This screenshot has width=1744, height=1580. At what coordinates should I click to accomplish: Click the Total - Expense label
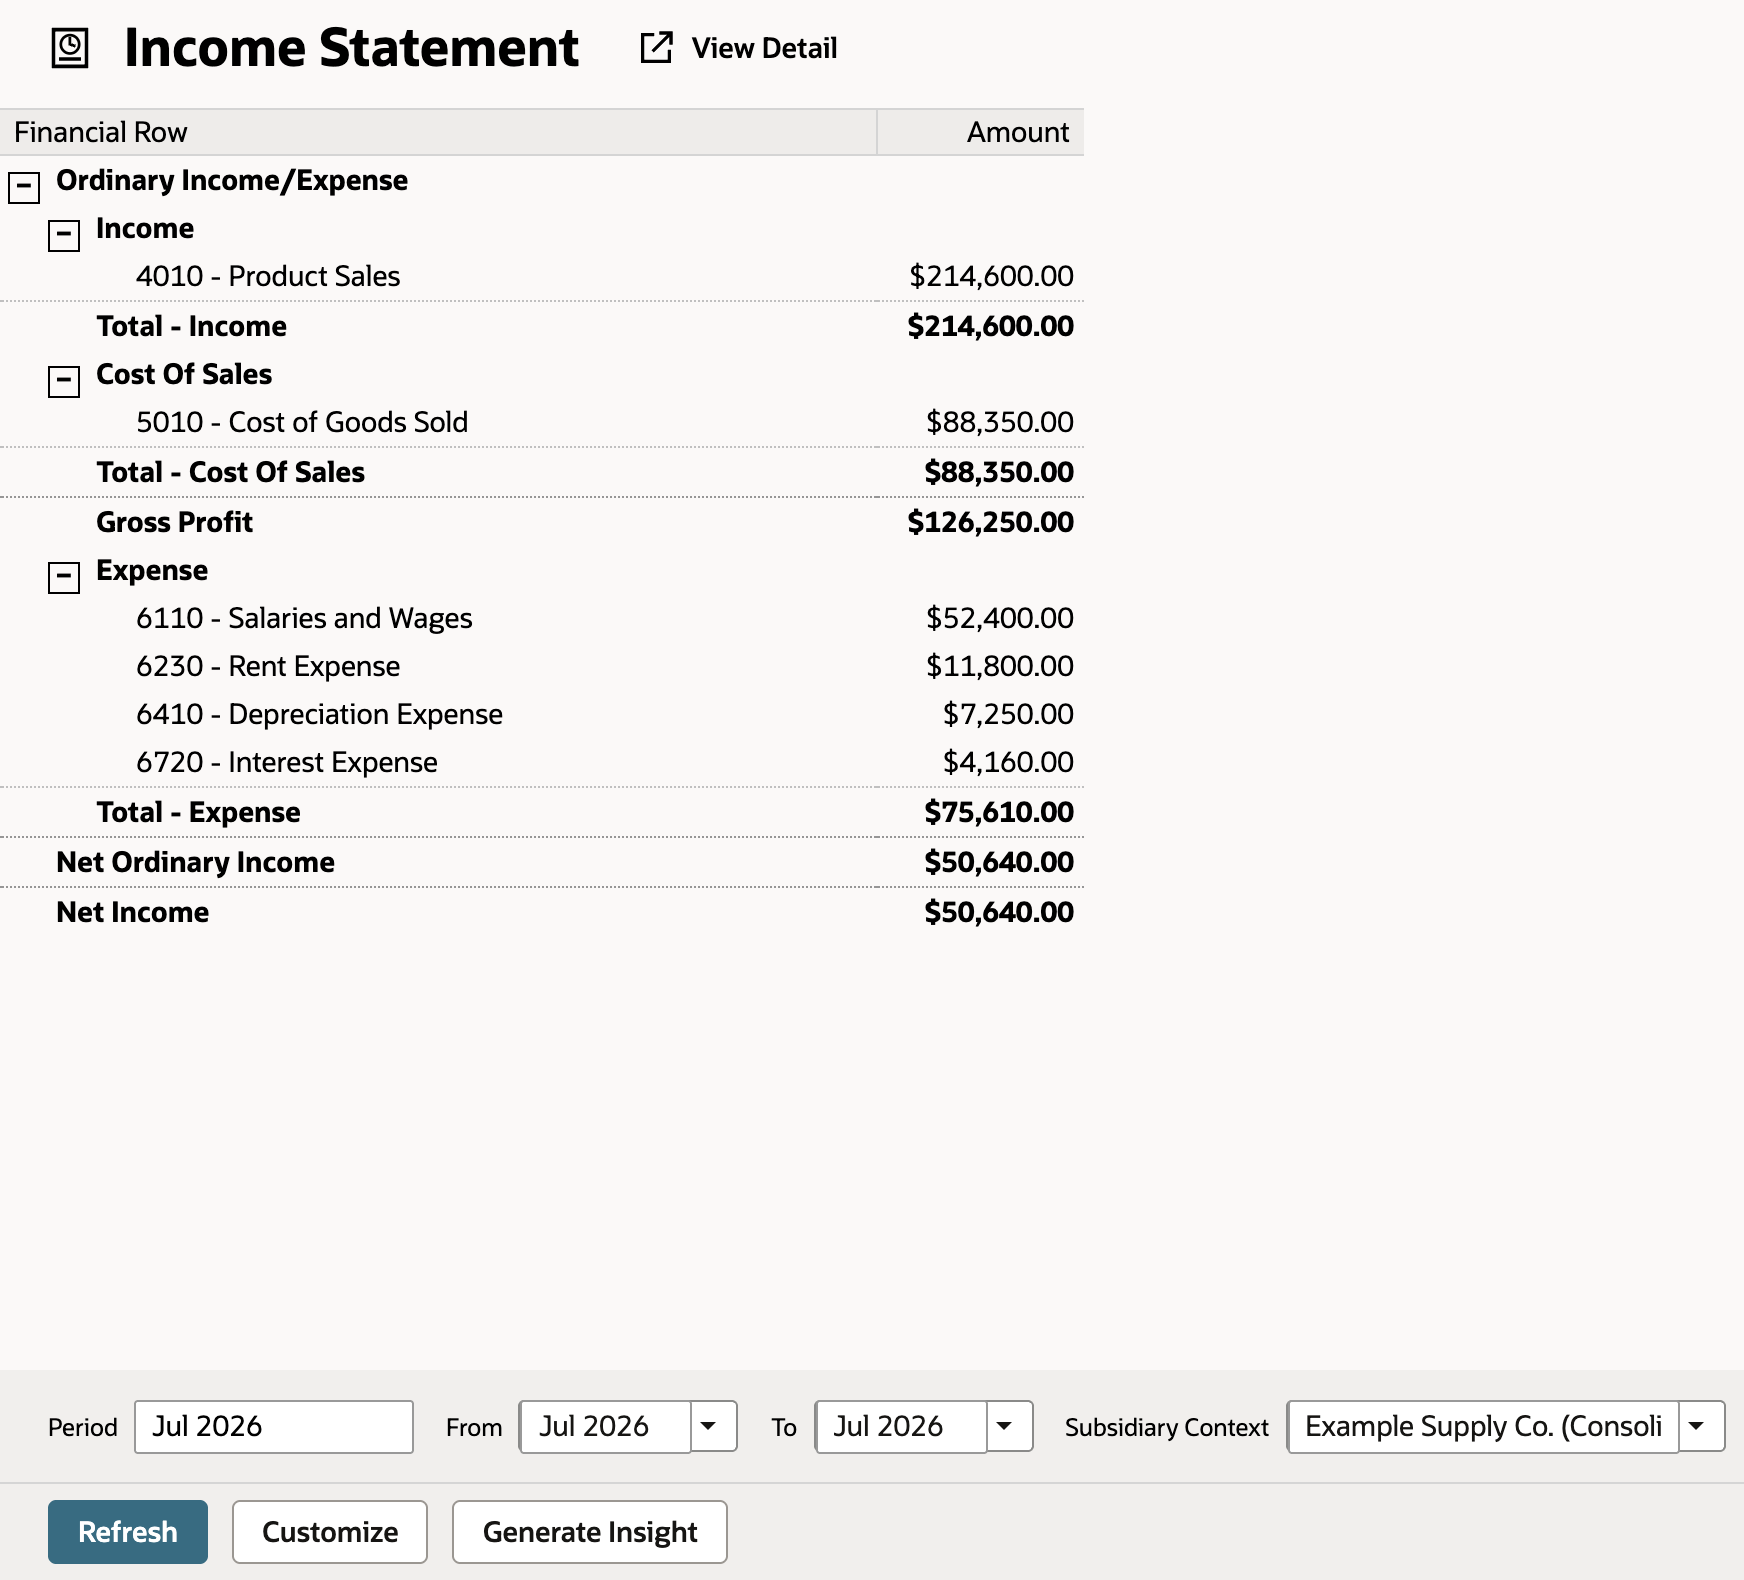(198, 812)
